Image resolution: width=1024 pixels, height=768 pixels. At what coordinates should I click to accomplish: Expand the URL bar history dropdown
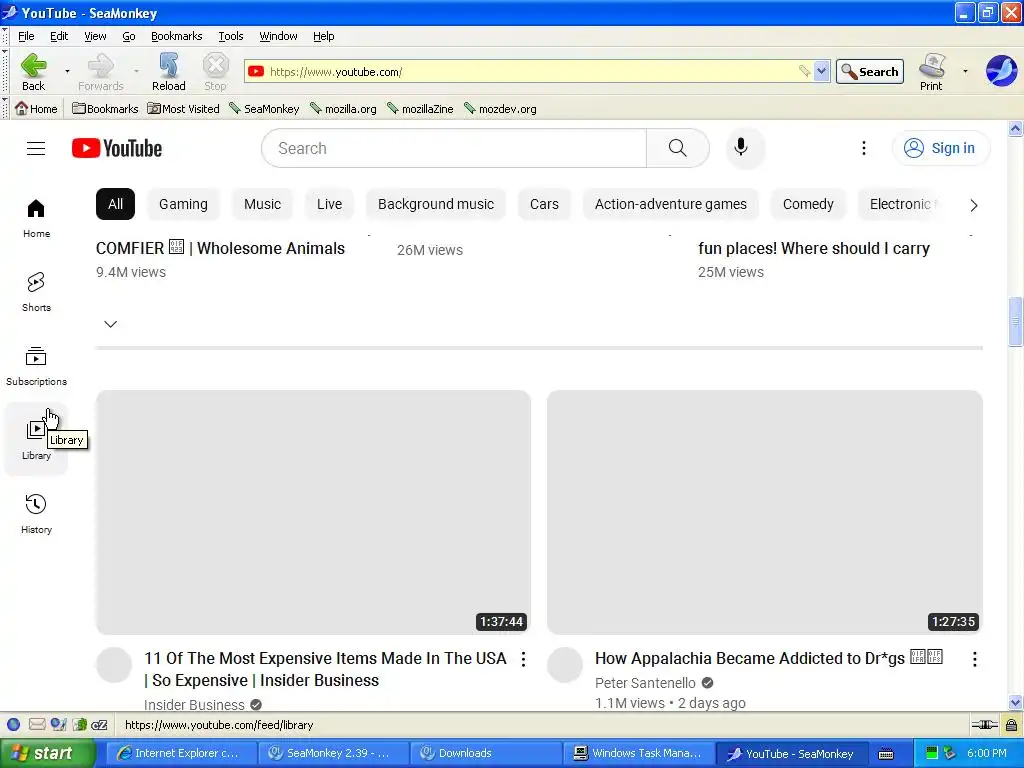[x=822, y=71]
